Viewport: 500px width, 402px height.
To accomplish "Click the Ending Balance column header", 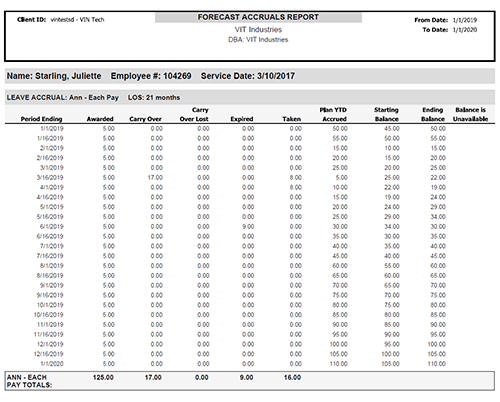I will coord(433,114).
